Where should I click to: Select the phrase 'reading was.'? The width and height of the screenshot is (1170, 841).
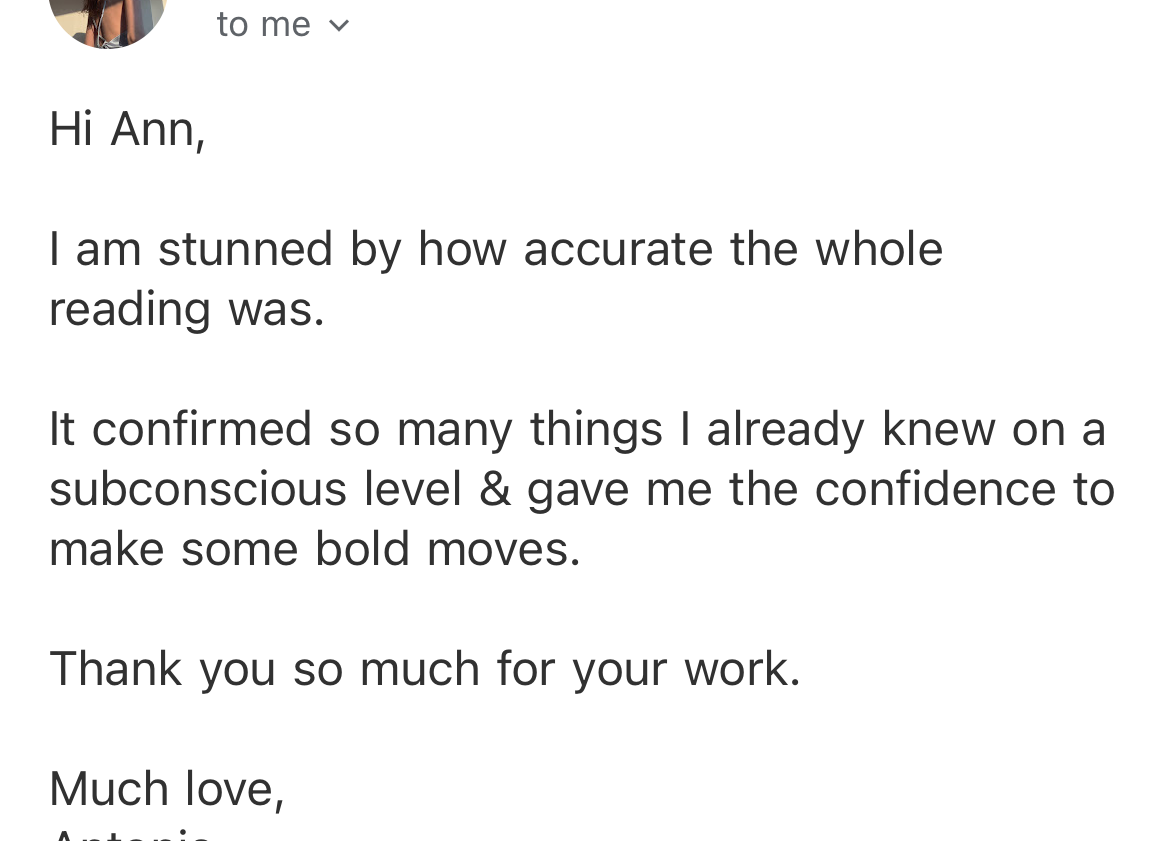point(187,308)
